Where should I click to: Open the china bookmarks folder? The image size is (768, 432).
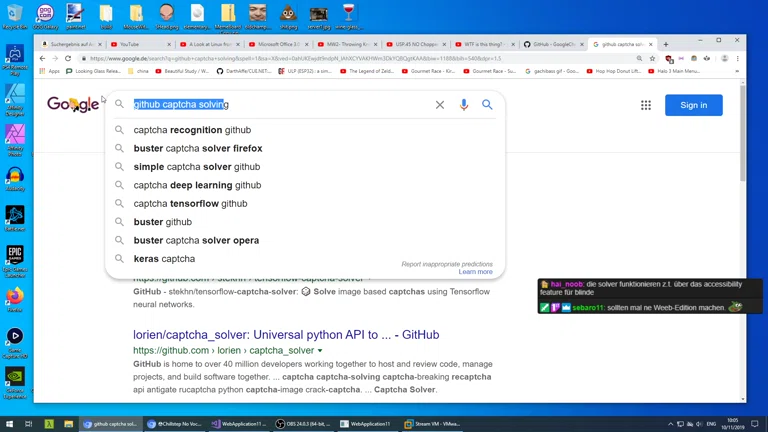coord(138,71)
